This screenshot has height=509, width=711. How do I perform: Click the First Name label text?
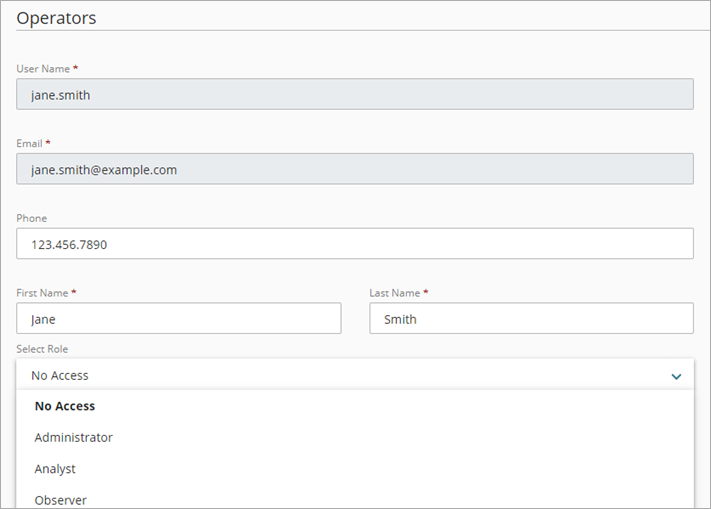point(43,293)
